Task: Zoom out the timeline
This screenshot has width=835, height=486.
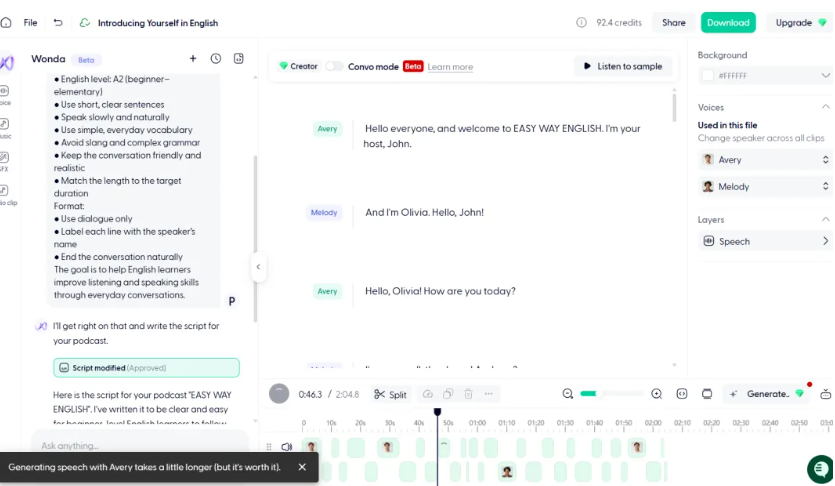Action: (568, 394)
